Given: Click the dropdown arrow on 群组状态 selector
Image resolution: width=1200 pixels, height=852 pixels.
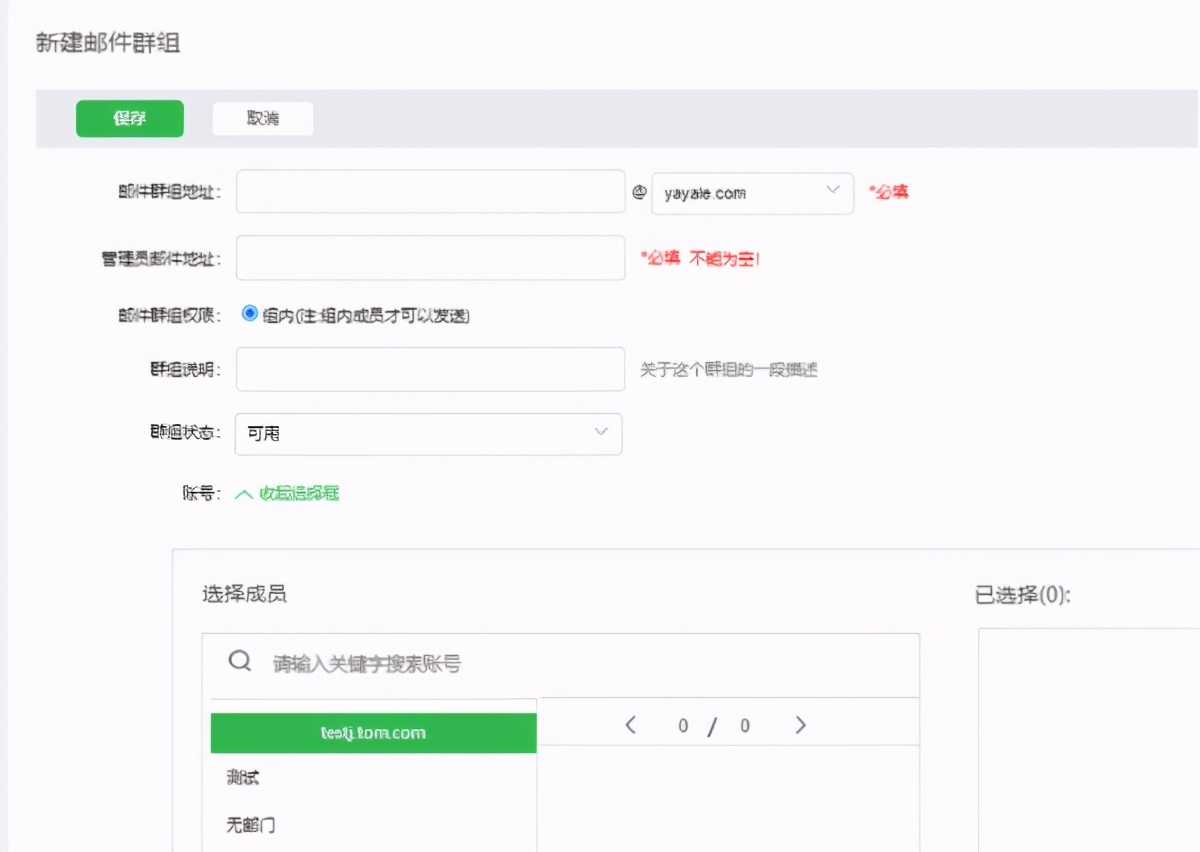Looking at the screenshot, I should 600,430.
